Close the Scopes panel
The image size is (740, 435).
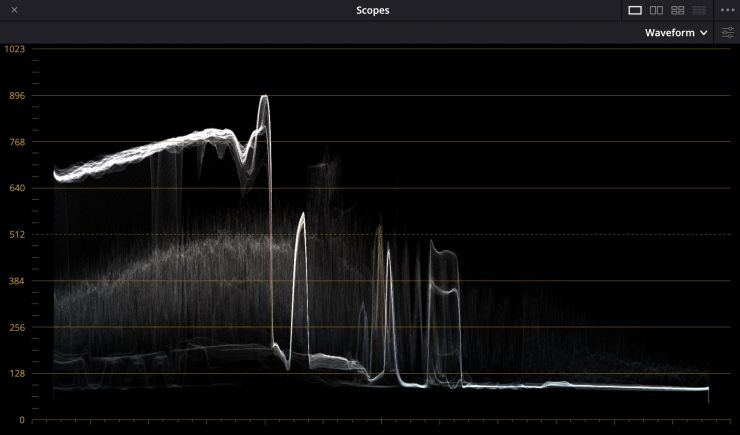coord(14,10)
